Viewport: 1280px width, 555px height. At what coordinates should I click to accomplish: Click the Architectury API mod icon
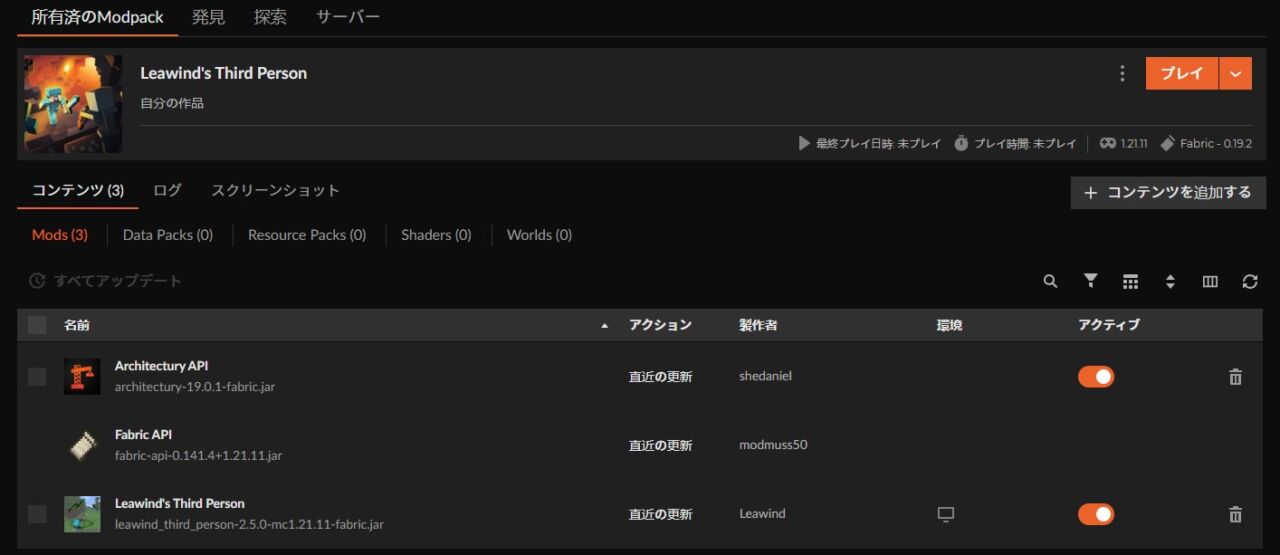(82, 376)
